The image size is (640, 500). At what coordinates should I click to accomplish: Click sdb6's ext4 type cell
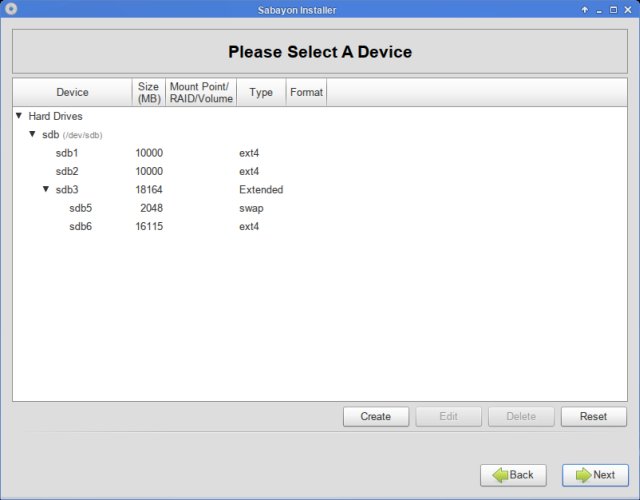tap(249, 227)
